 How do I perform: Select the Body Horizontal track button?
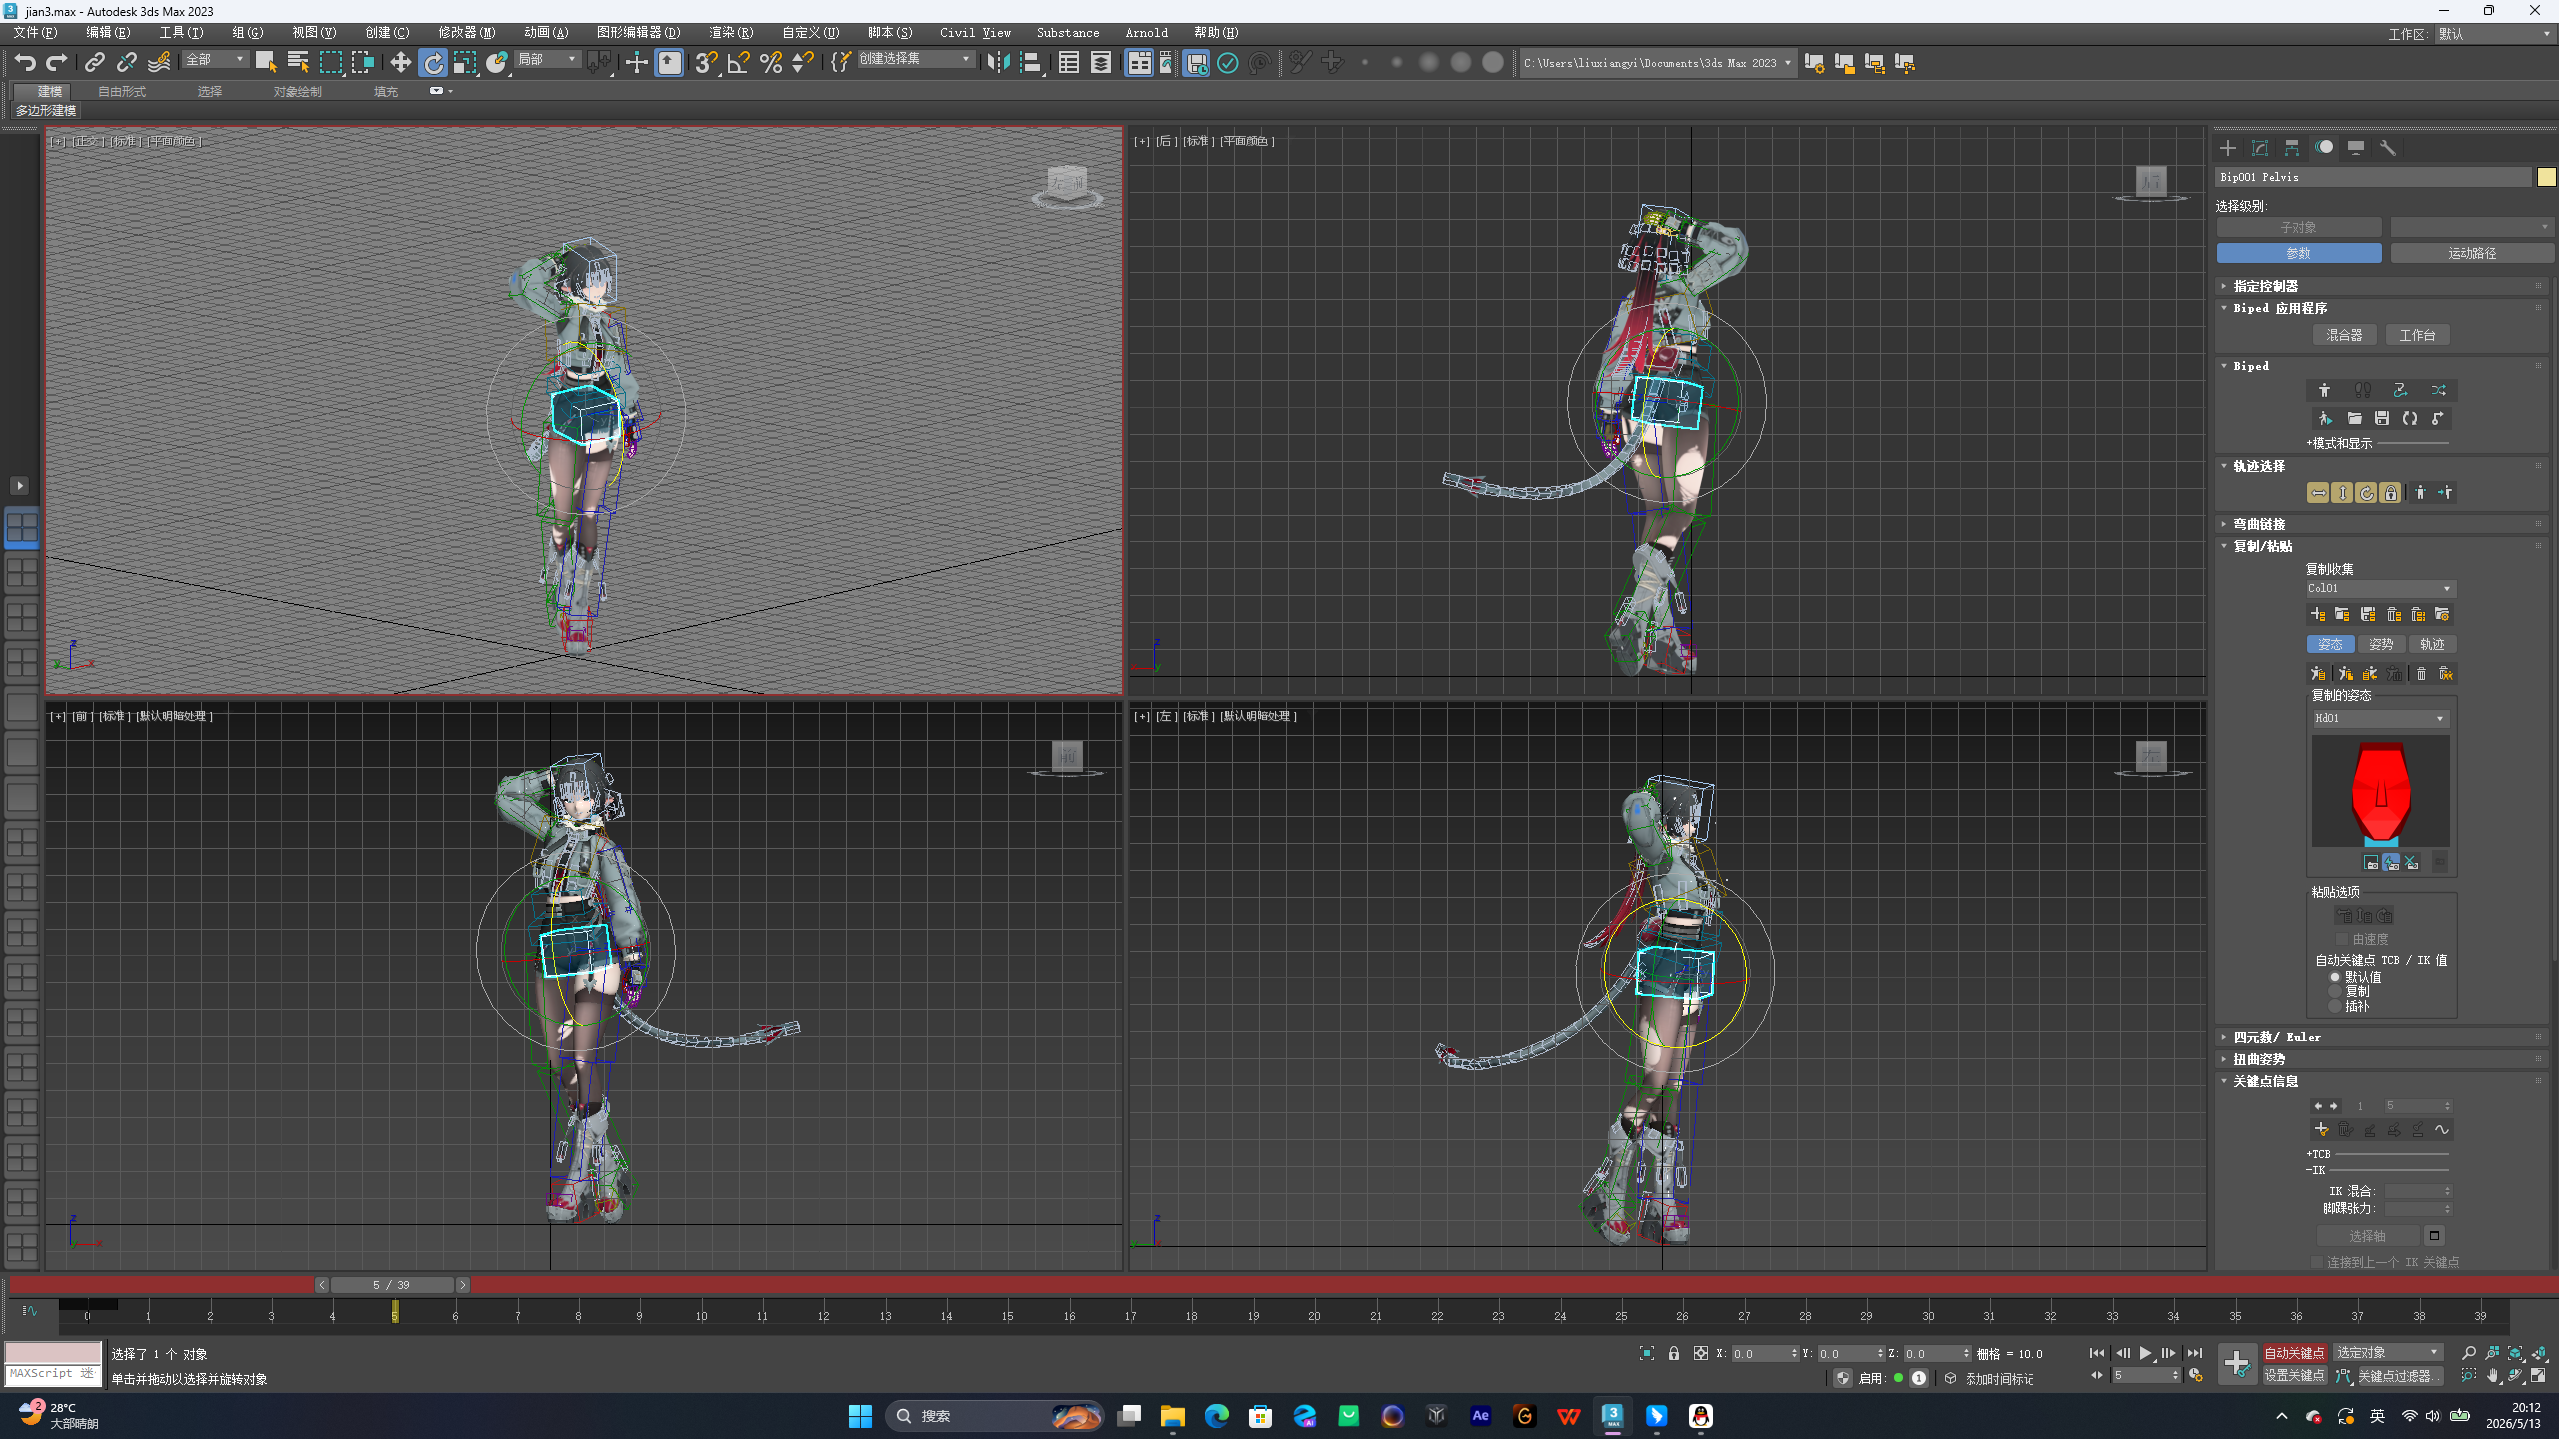(x=2318, y=493)
